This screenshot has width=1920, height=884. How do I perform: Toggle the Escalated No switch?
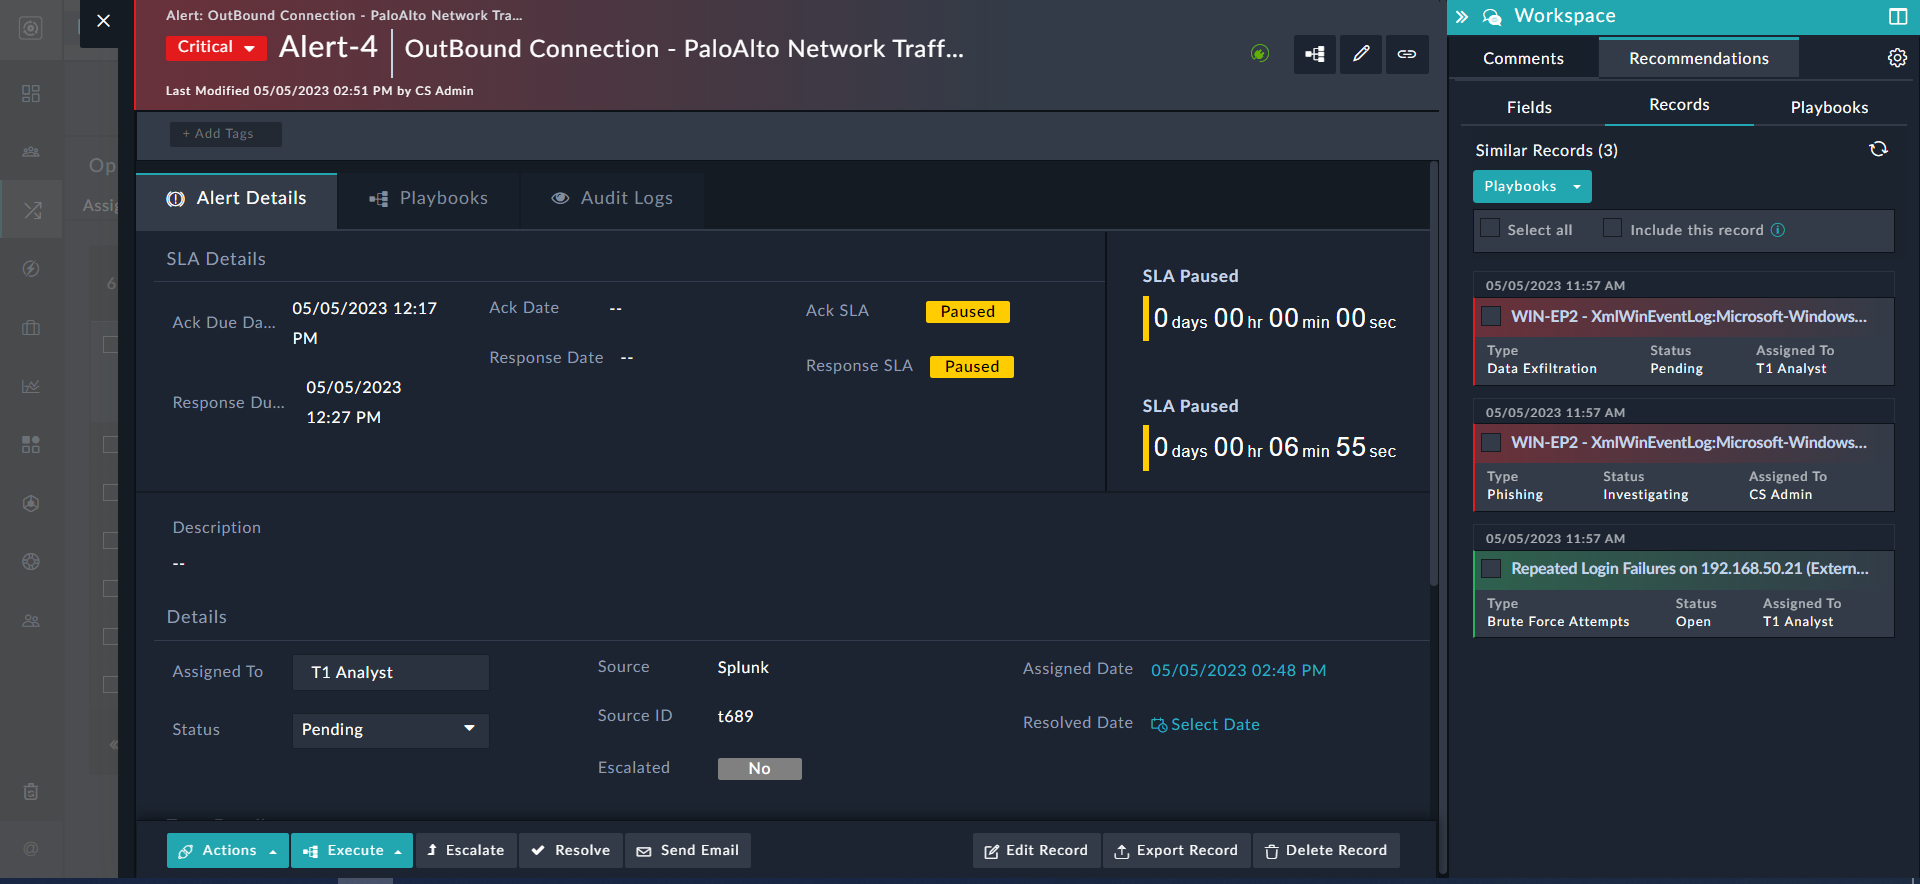point(759,768)
